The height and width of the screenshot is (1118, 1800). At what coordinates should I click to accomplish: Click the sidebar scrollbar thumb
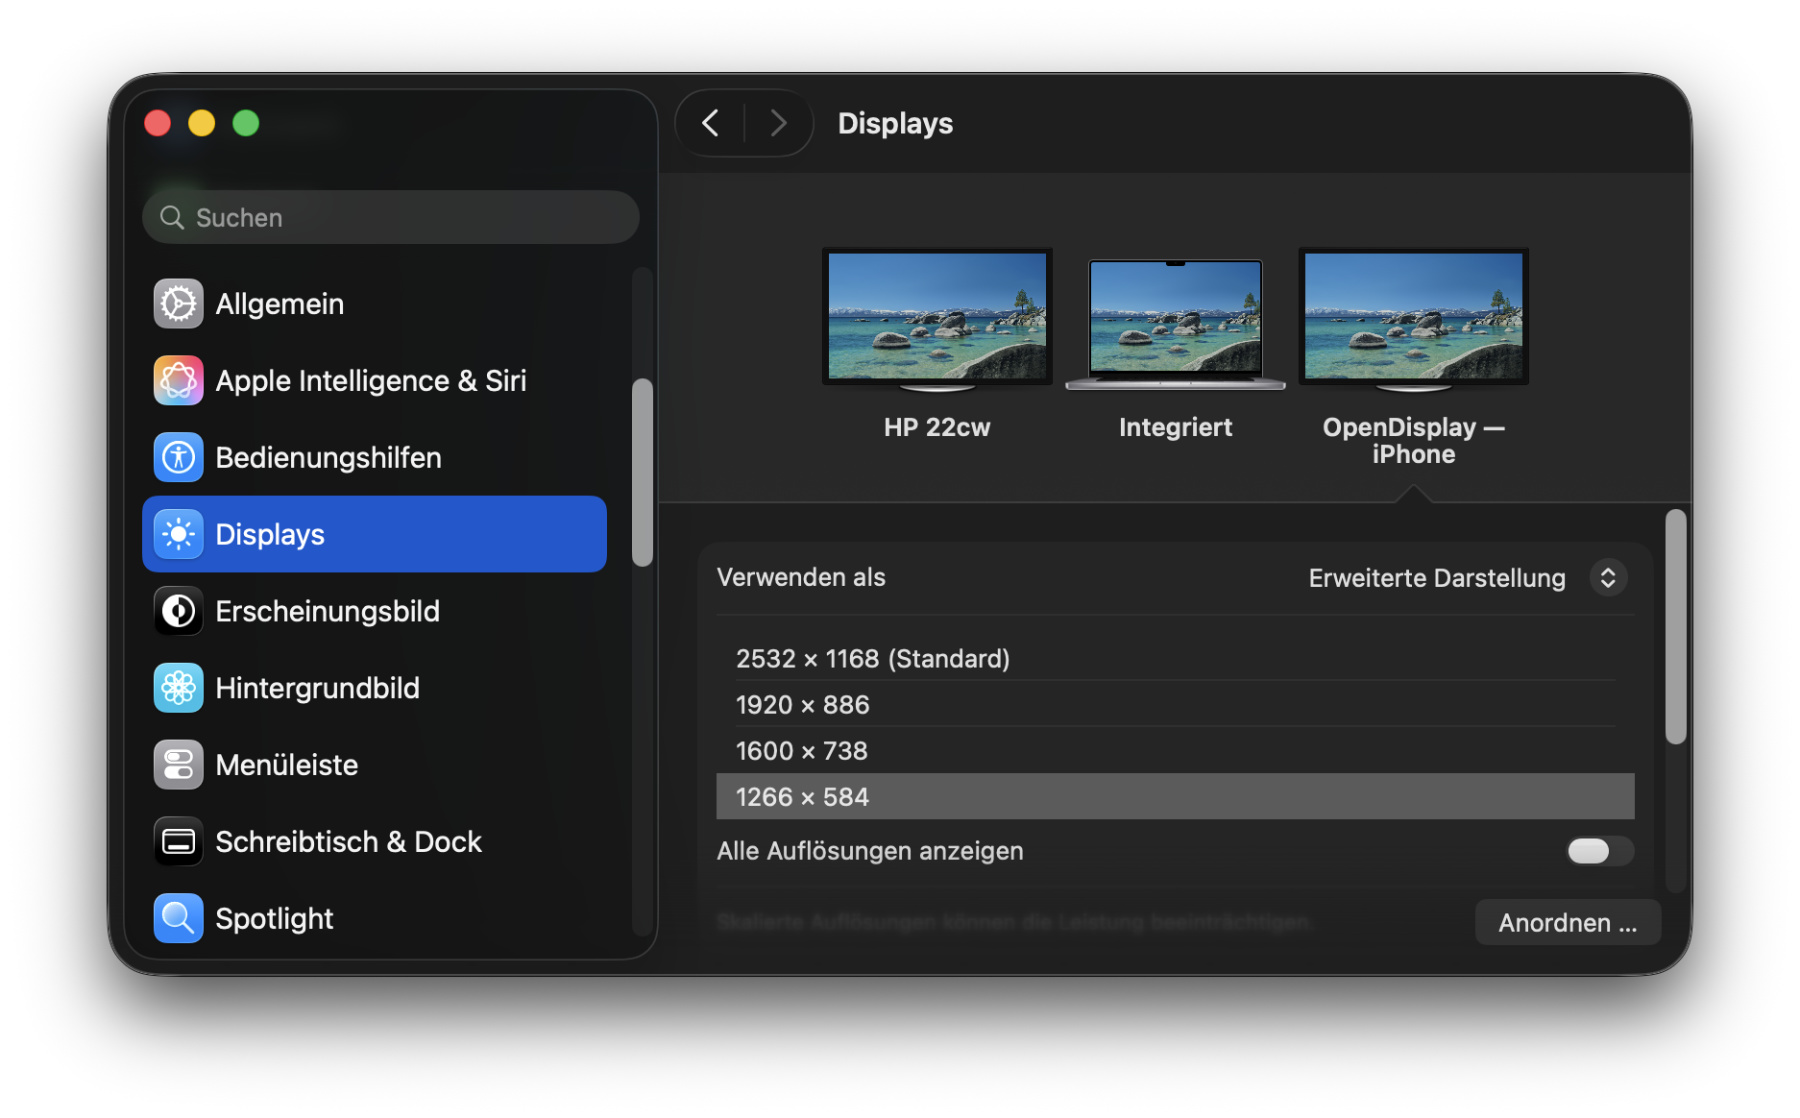tap(642, 472)
